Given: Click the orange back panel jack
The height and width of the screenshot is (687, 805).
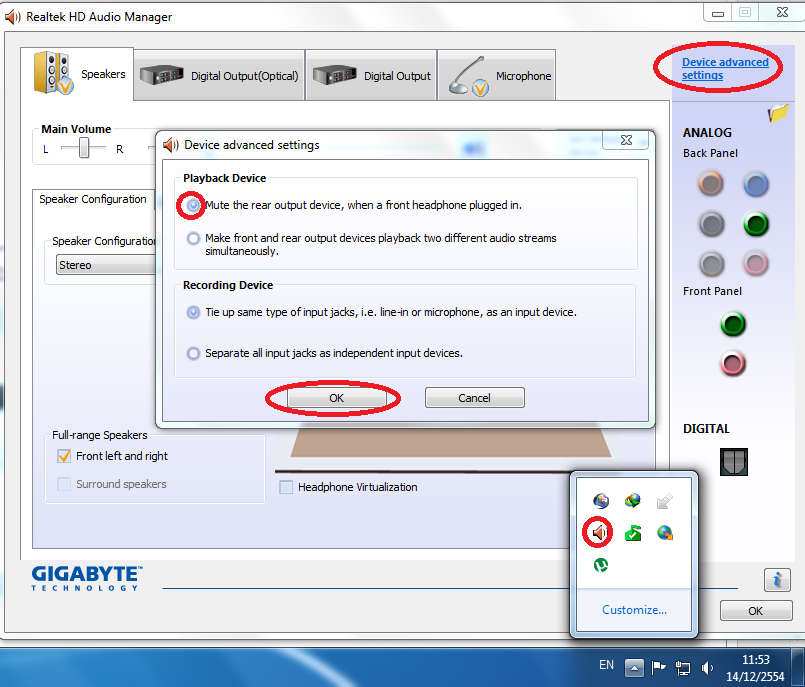Looking at the screenshot, I should click(x=711, y=184).
